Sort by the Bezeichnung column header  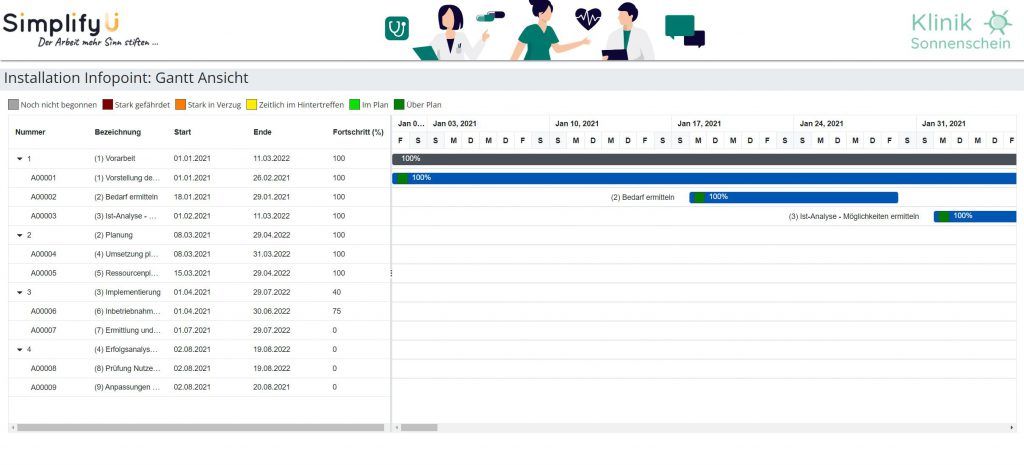click(x=118, y=132)
